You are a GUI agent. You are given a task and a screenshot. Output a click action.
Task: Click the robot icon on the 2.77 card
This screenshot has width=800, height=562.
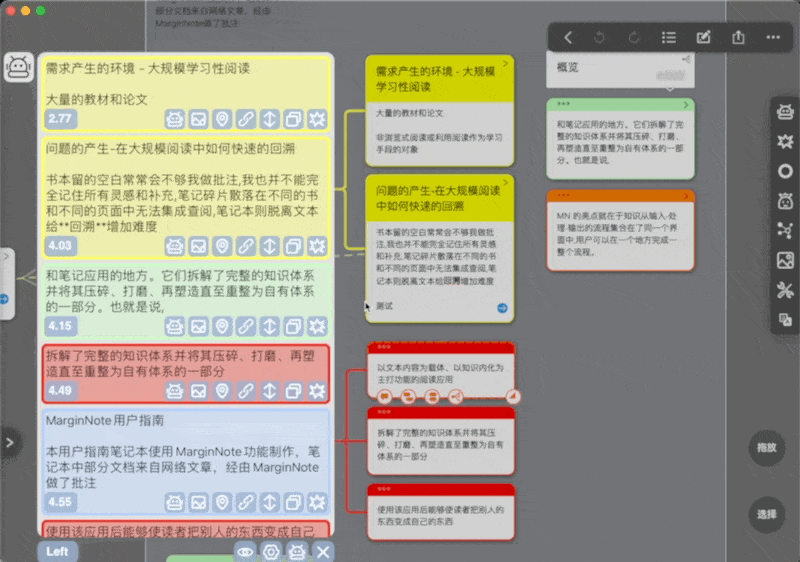[x=174, y=119]
